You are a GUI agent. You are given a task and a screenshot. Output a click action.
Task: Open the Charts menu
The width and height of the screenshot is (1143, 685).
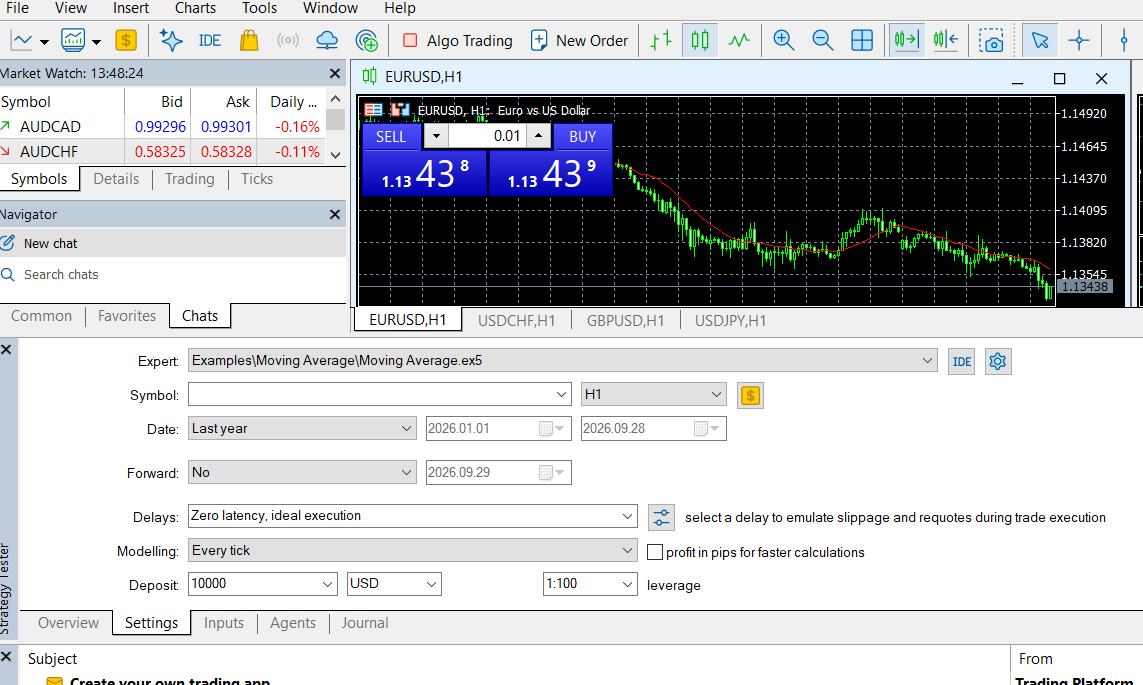coord(195,8)
